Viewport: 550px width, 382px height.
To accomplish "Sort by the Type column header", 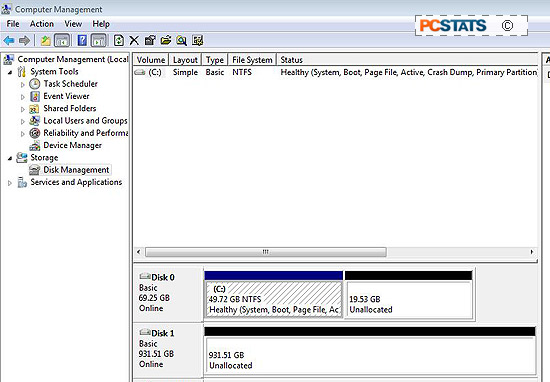I will [215, 60].
